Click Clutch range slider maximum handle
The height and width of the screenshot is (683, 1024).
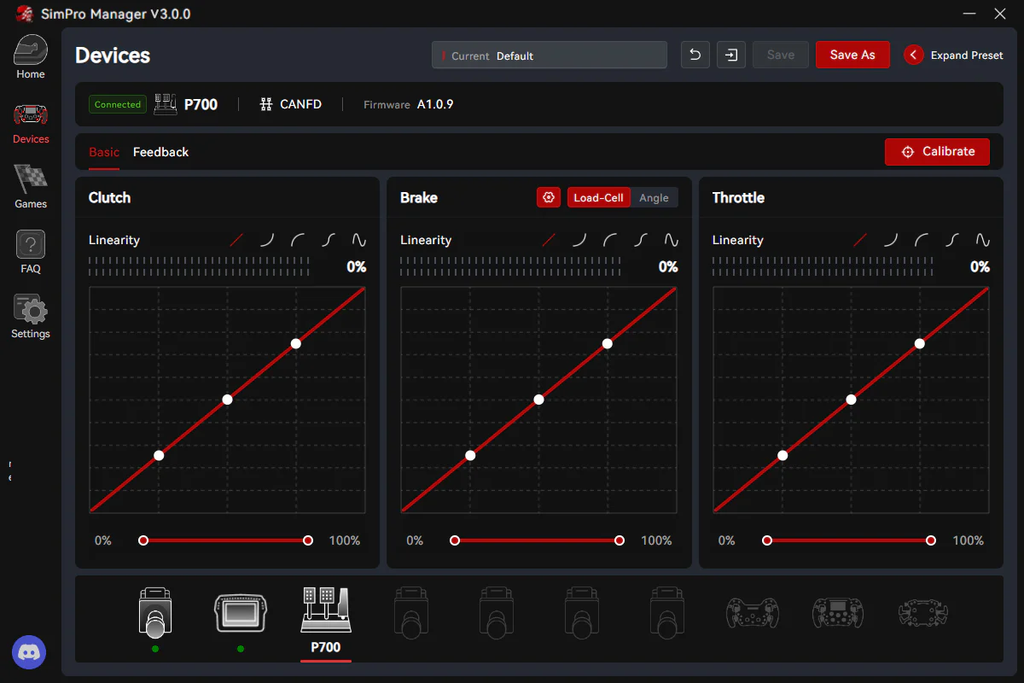click(x=308, y=541)
